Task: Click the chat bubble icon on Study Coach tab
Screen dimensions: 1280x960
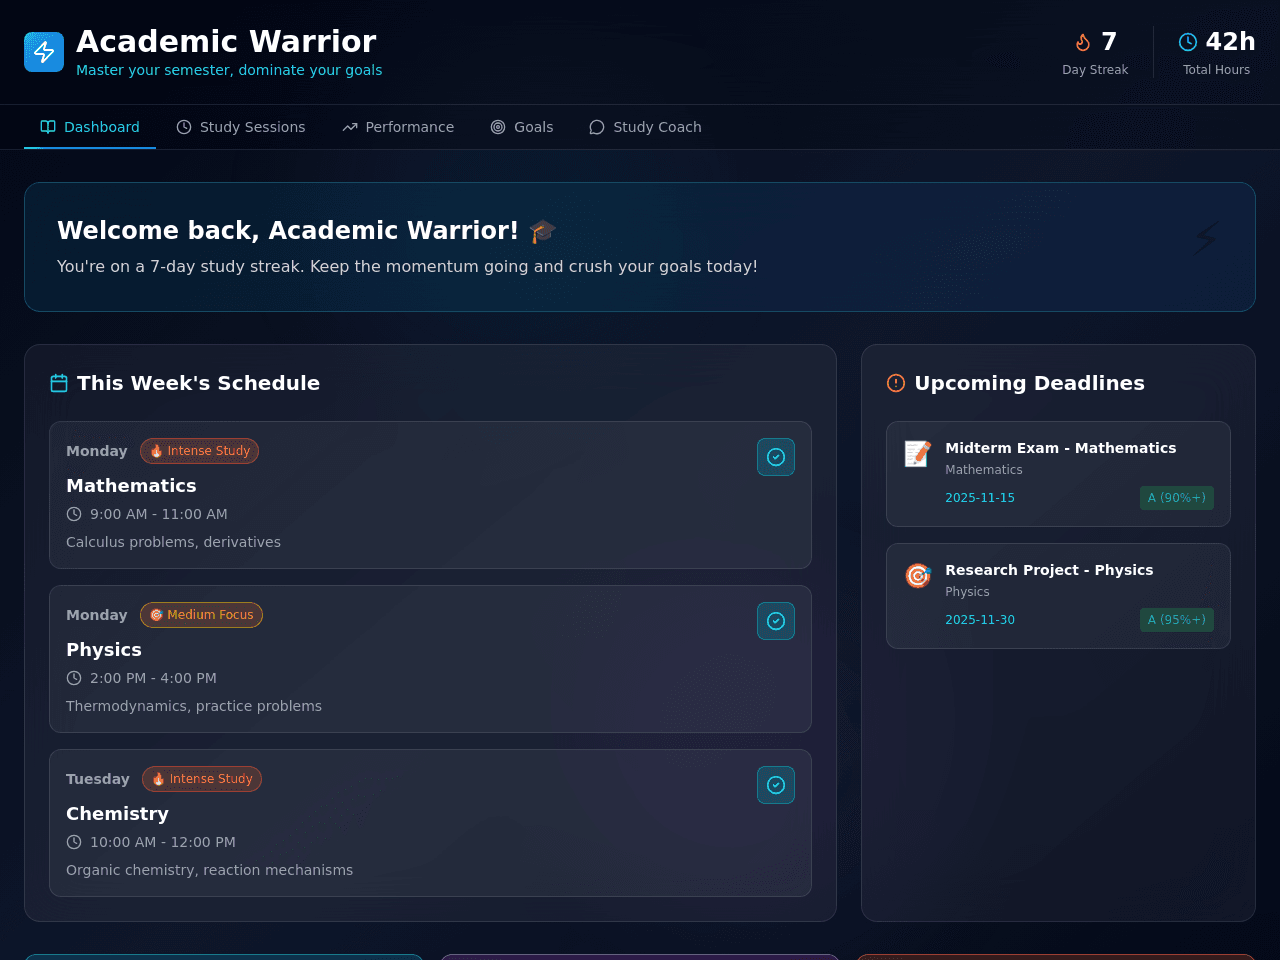Action: [x=597, y=127]
